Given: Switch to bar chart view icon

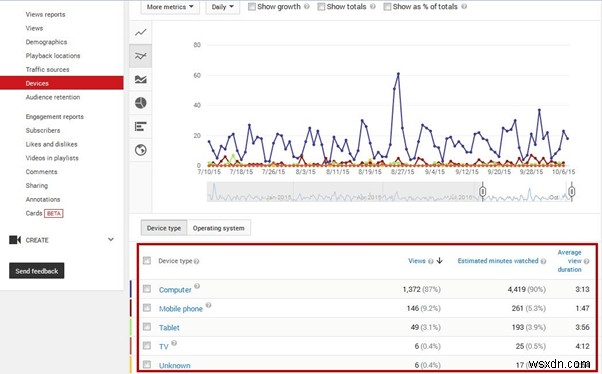Looking at the screenshot, I should pos(141,126).
